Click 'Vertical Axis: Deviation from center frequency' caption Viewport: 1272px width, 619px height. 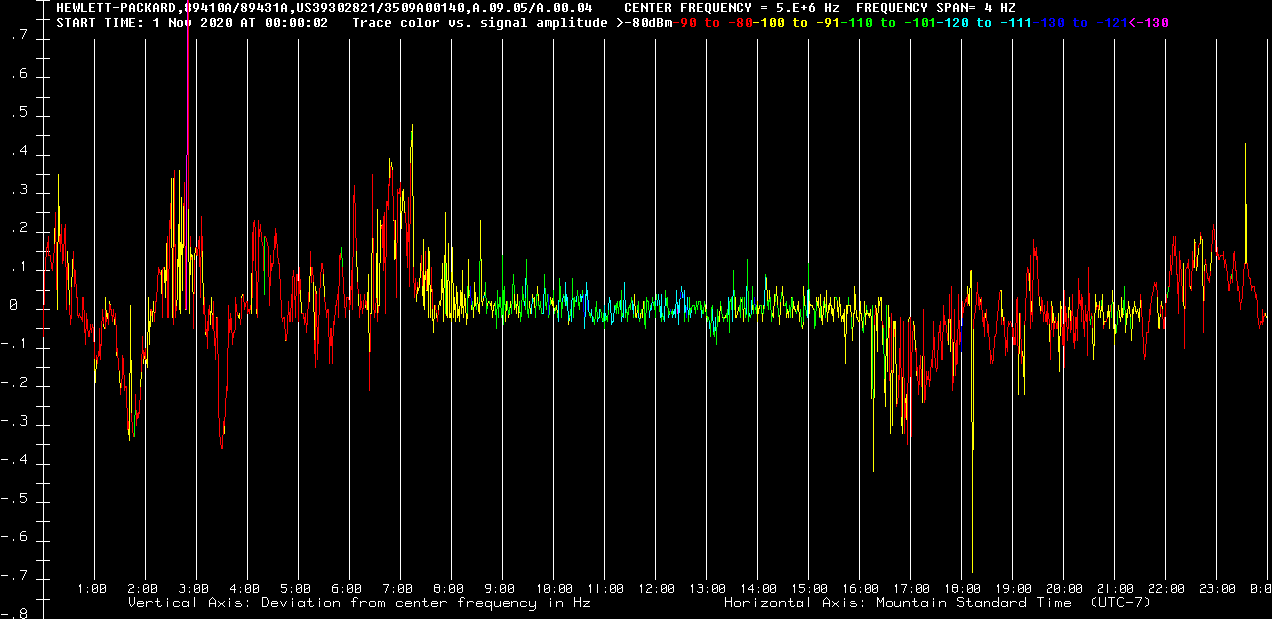point(358,603)
